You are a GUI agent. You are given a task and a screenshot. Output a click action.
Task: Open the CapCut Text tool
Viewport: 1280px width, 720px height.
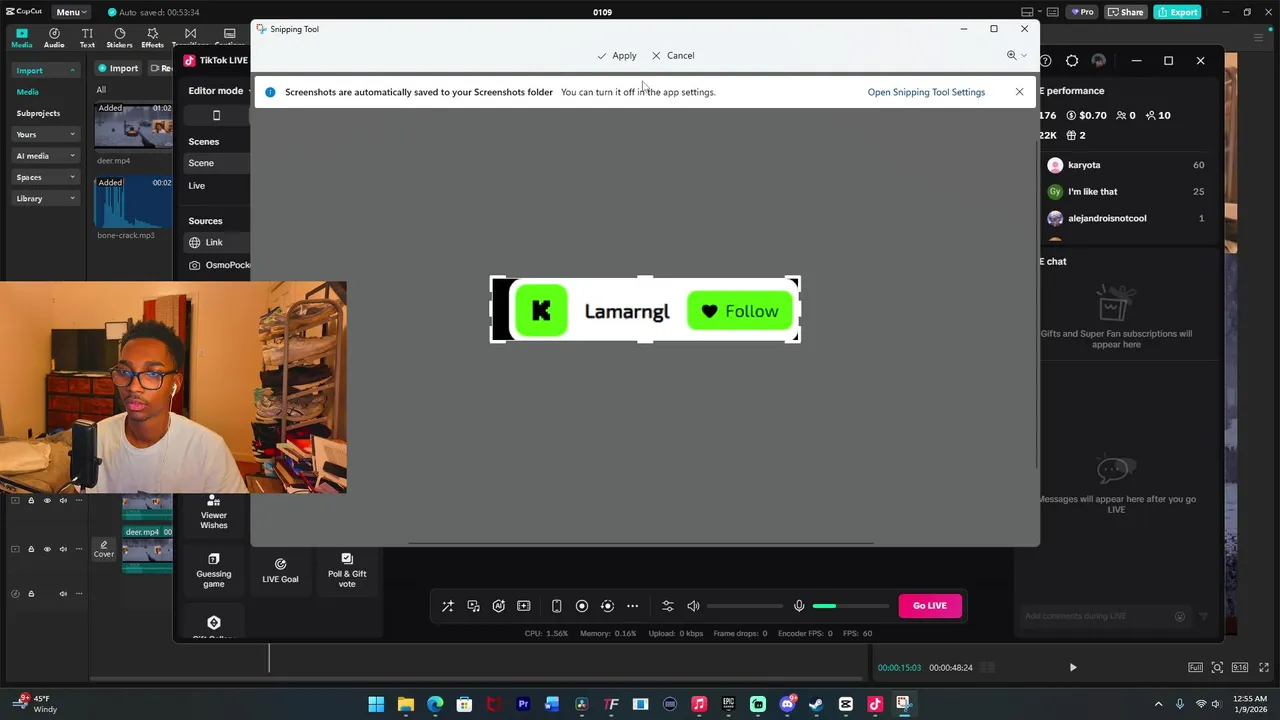(87, 38)
